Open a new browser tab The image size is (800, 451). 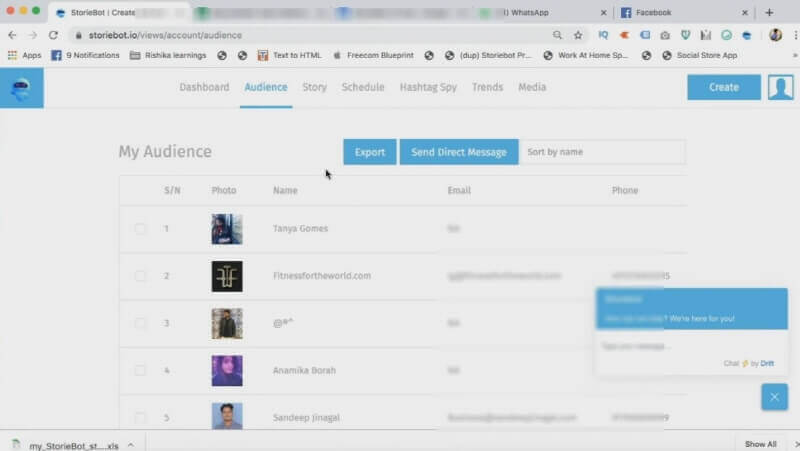pos(769,12)
